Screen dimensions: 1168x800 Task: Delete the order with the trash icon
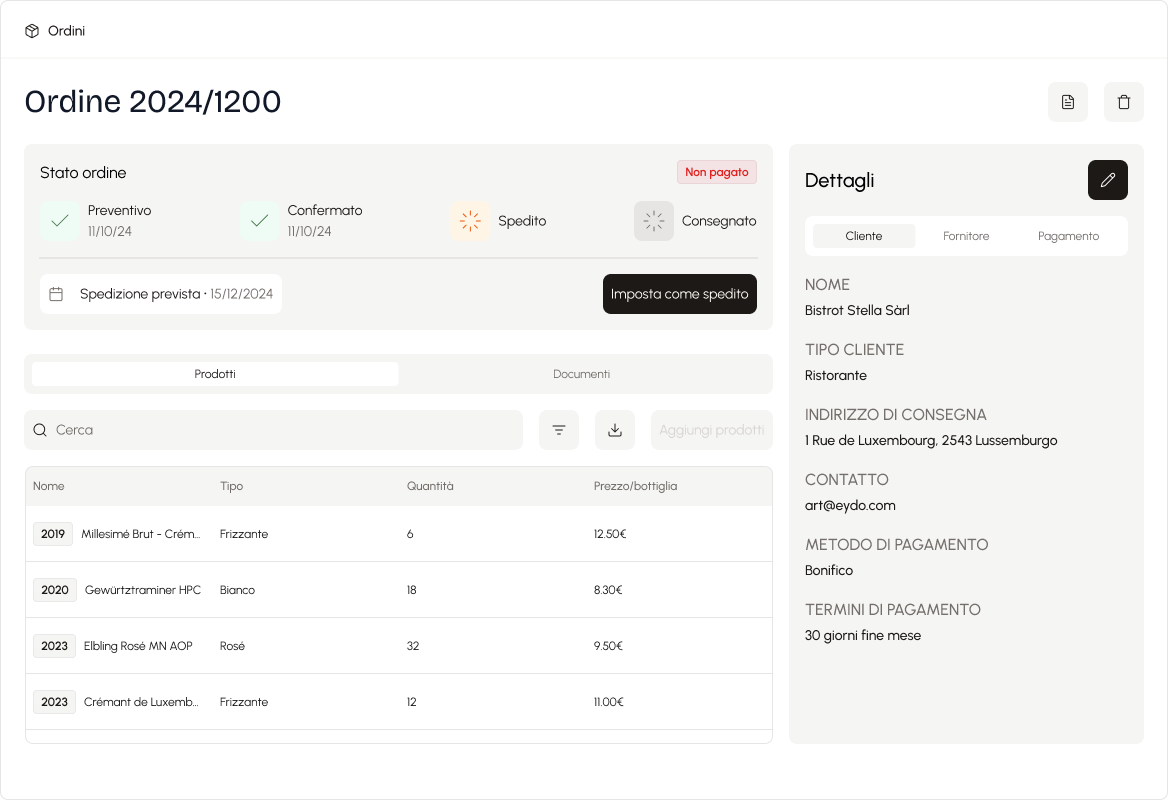coord(1124,102)
